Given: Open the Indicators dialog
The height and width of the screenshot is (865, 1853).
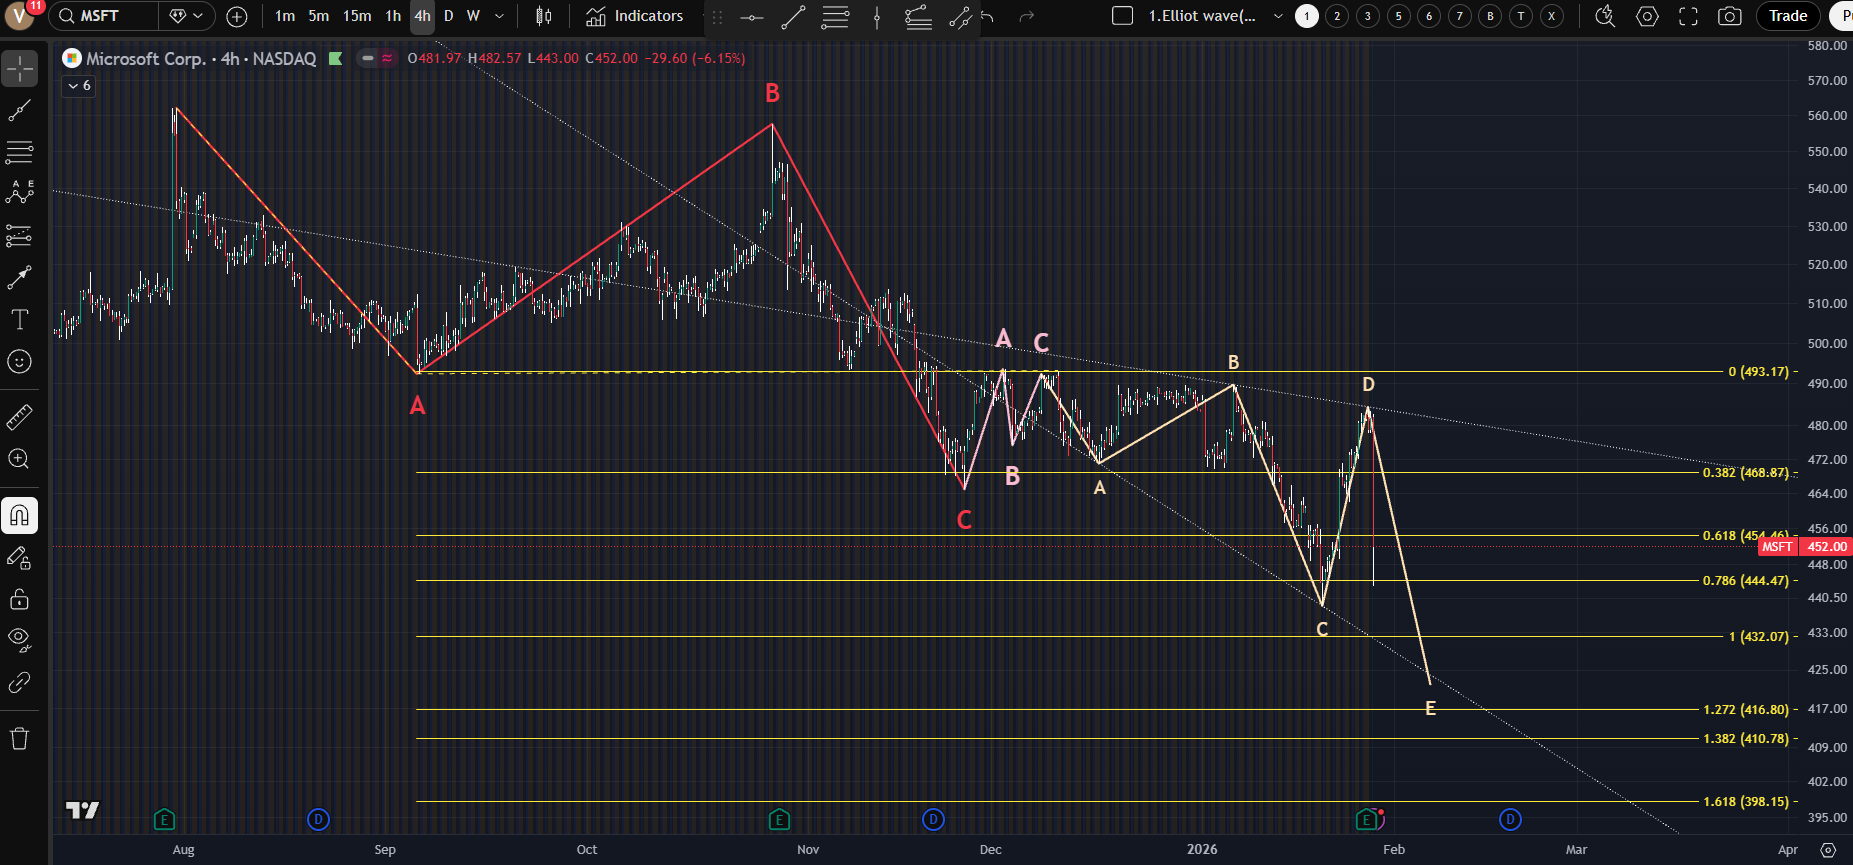Looking at the screenshot, I should point(634,16).
